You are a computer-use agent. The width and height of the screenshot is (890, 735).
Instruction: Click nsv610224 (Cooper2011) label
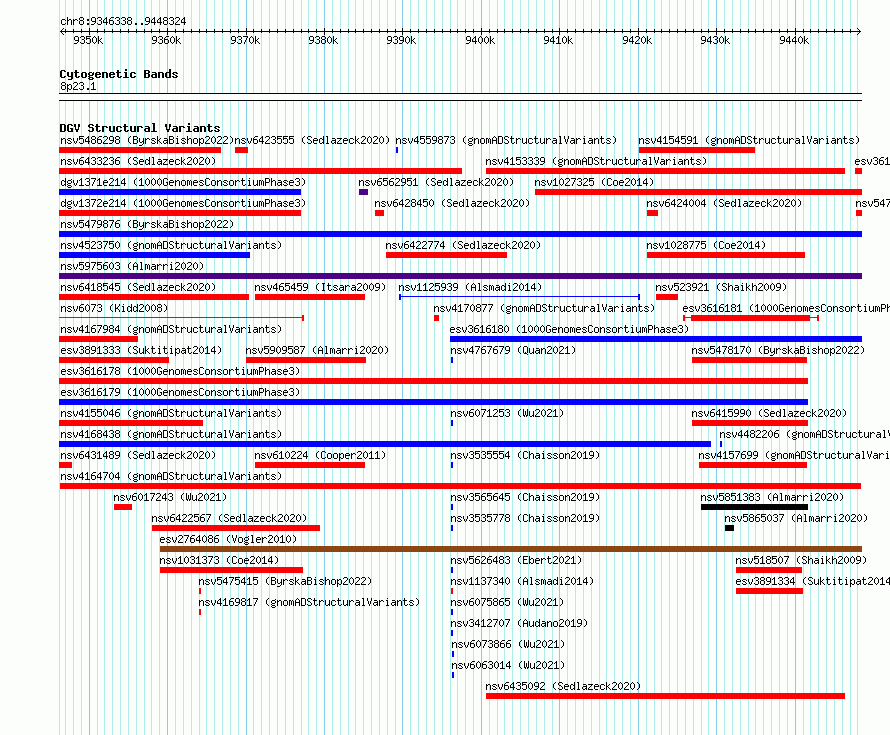[x=320, y=455]
